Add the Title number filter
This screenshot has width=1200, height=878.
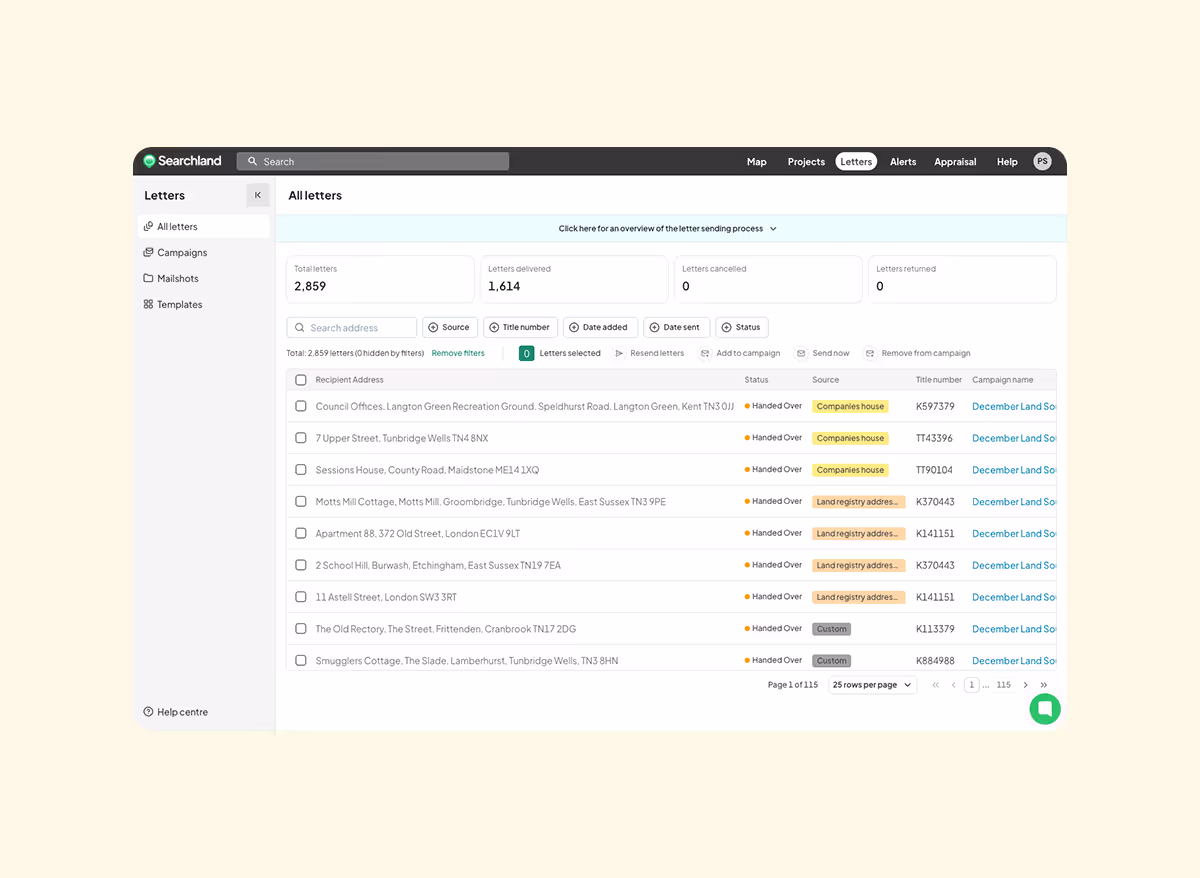[x=521, y=328]
